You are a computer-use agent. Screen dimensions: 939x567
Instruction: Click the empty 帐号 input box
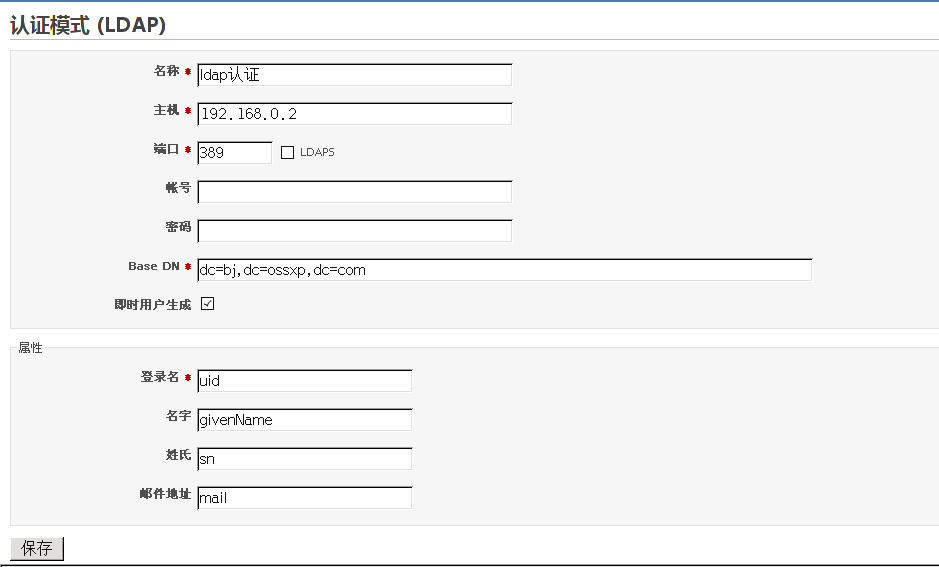pos(355,192)
